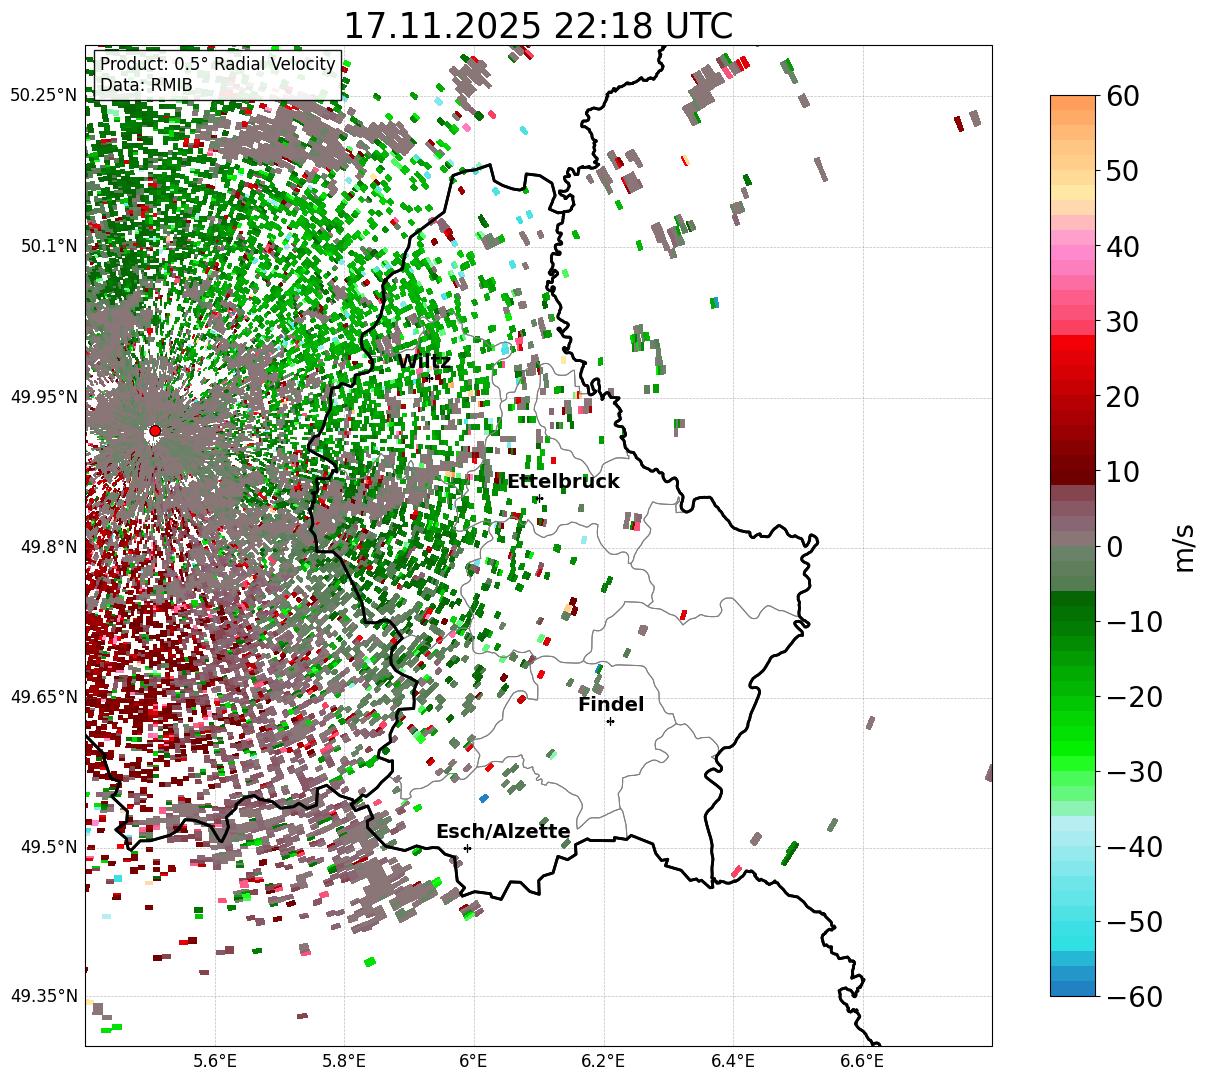Click the 0 value on the colorbar

1114,547
